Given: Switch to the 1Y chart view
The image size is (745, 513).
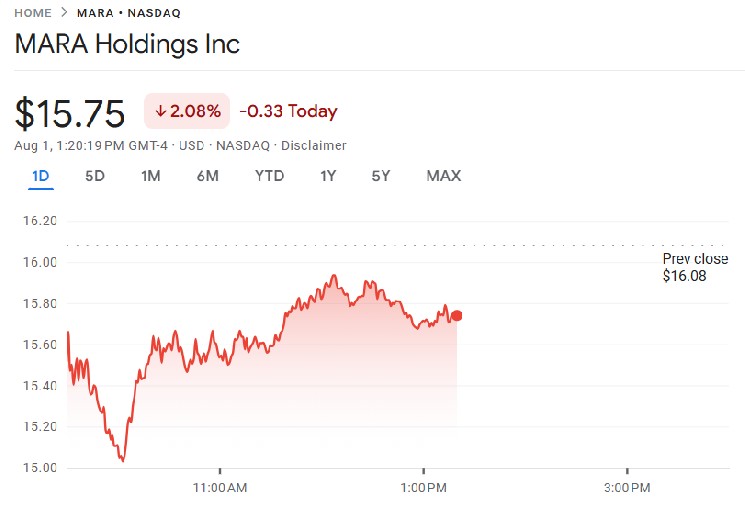Looking at the screenshot, I should [x=328, y=176].
